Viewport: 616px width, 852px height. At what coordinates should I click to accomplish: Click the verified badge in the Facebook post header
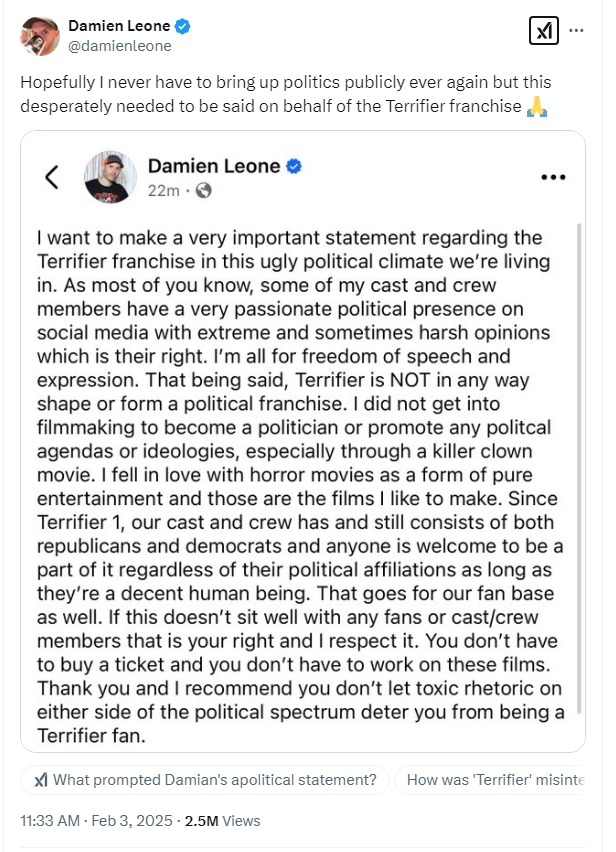tap(295, 166)
